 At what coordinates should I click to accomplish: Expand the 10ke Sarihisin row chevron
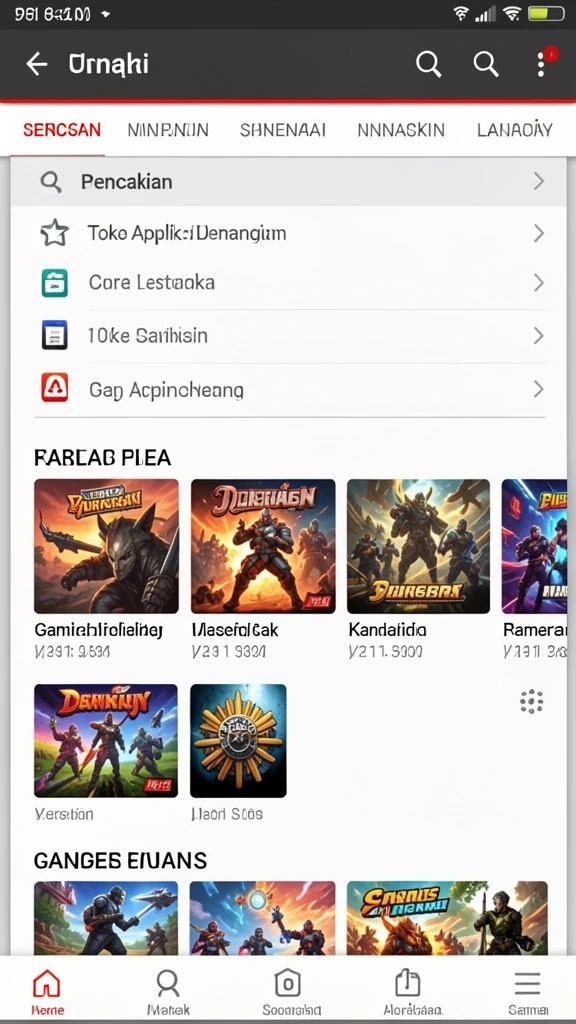pyautogui.click(x=539, y=336)
